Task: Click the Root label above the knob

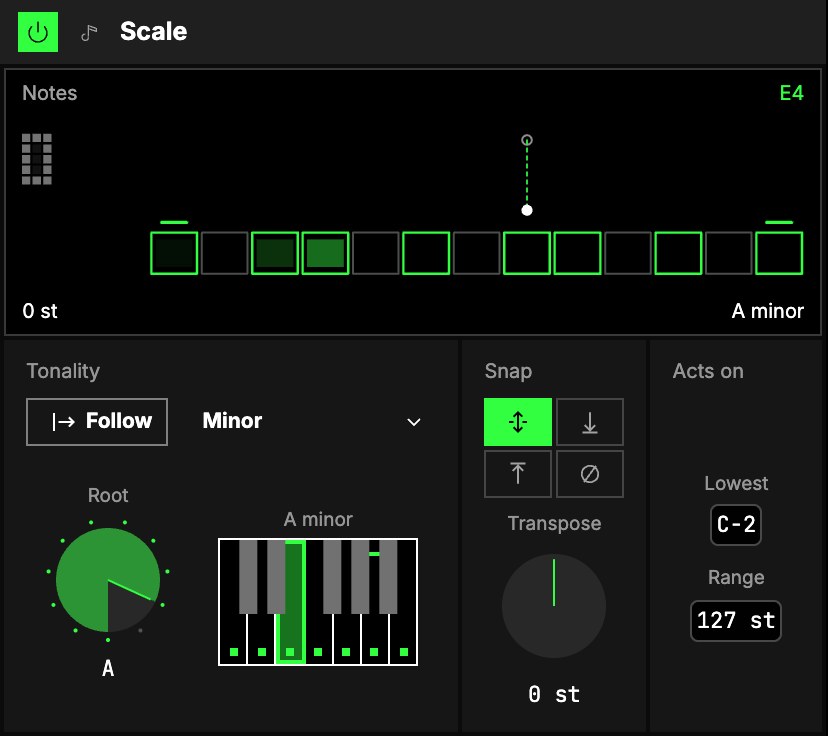Action: pyautogui.click(x=108, y=495)
